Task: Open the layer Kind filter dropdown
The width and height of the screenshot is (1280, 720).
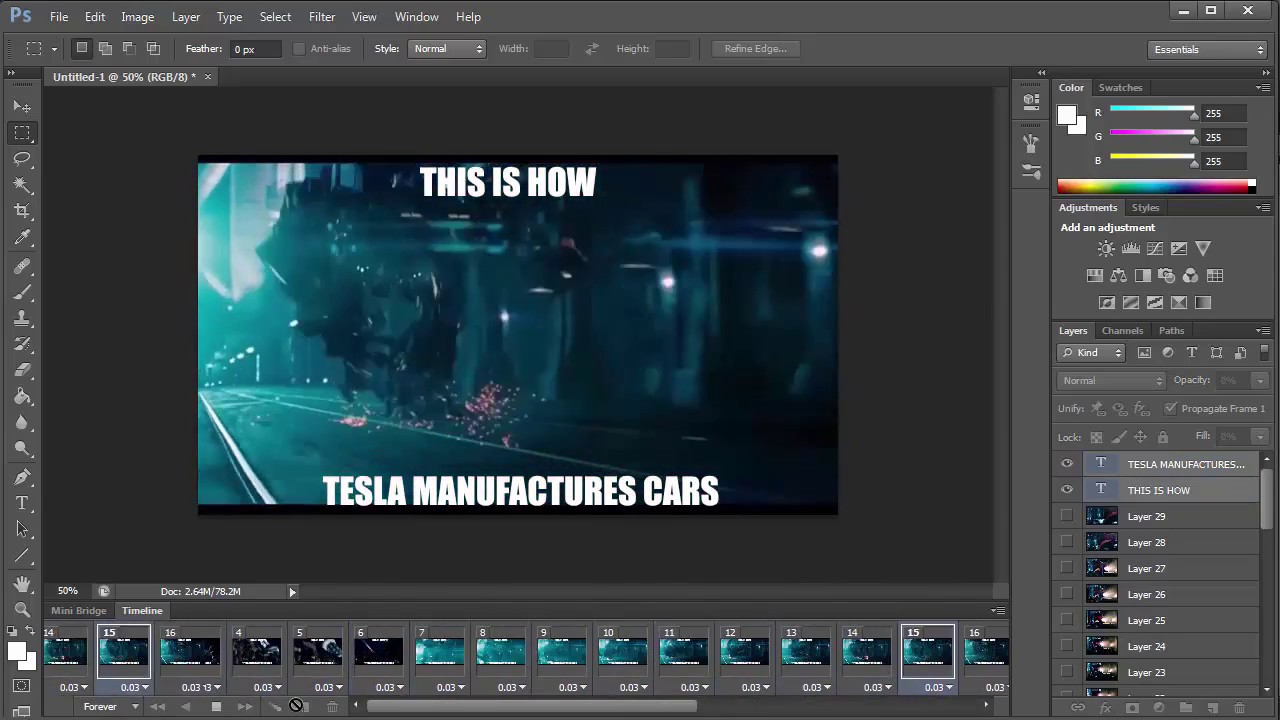Action: [1092, 352]
